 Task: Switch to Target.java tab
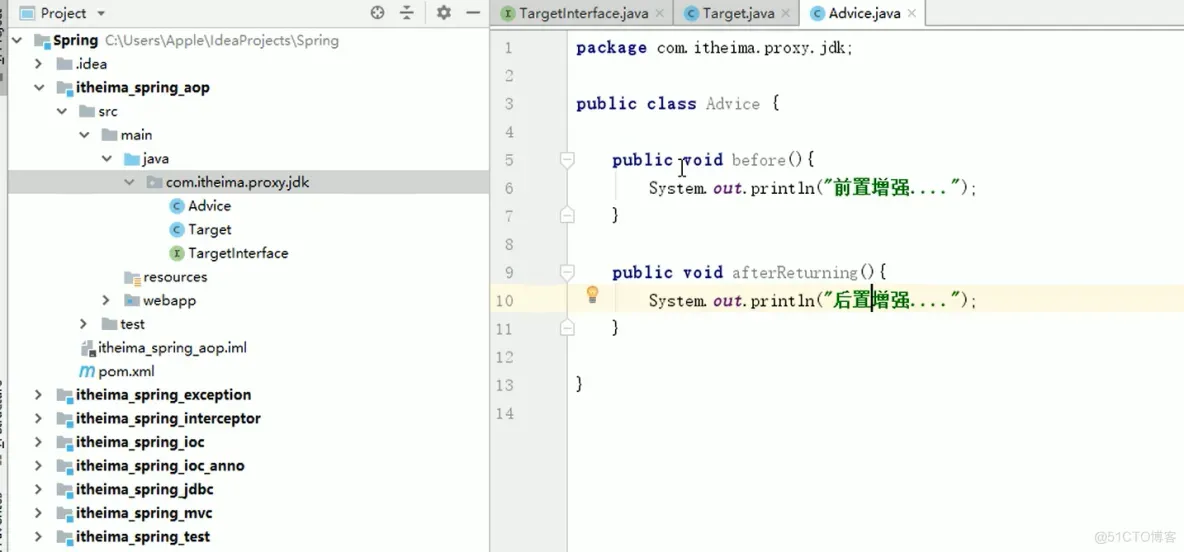738,13
